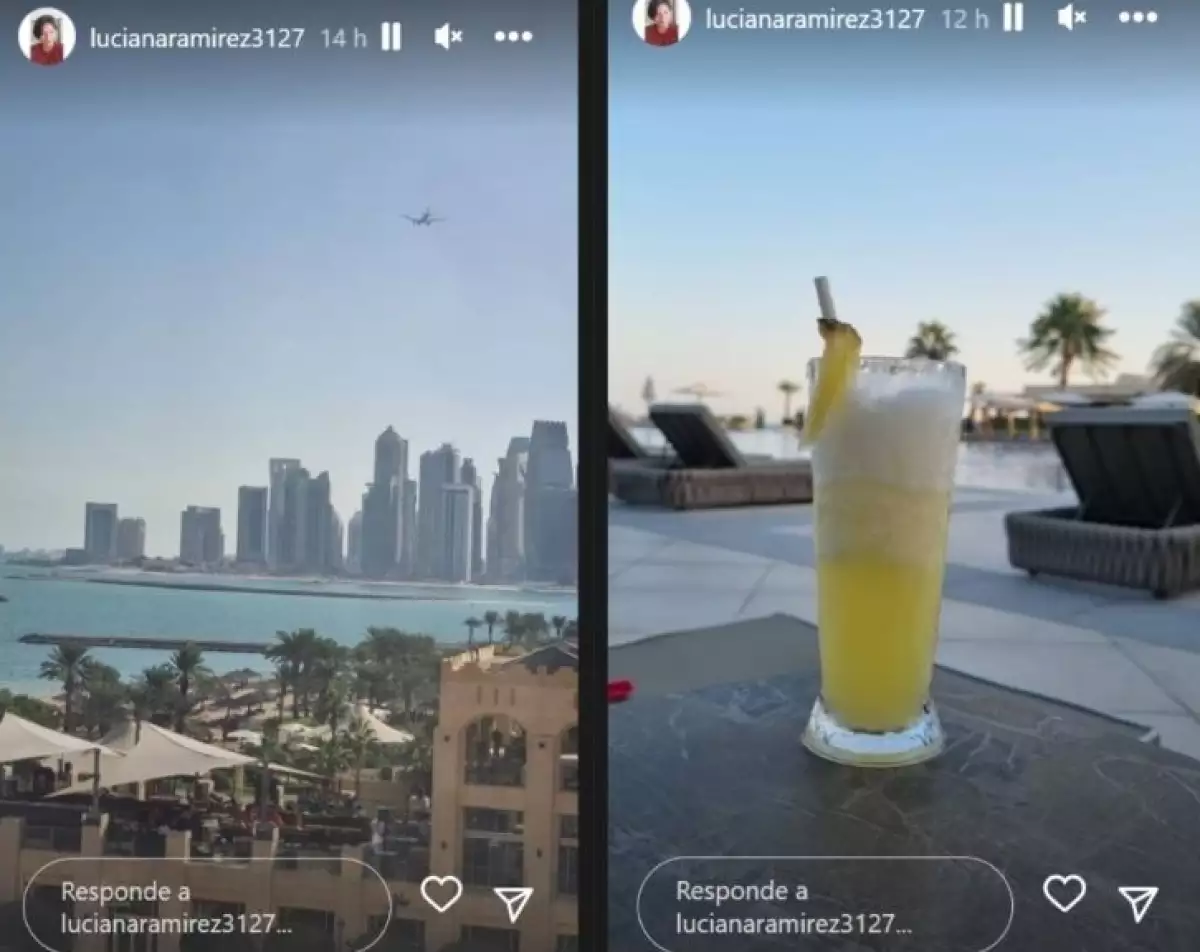Open the lucianaramirez3127 username on the left story
The width and height of the screenshot is (1200, 952).
(x=197, y=38)
